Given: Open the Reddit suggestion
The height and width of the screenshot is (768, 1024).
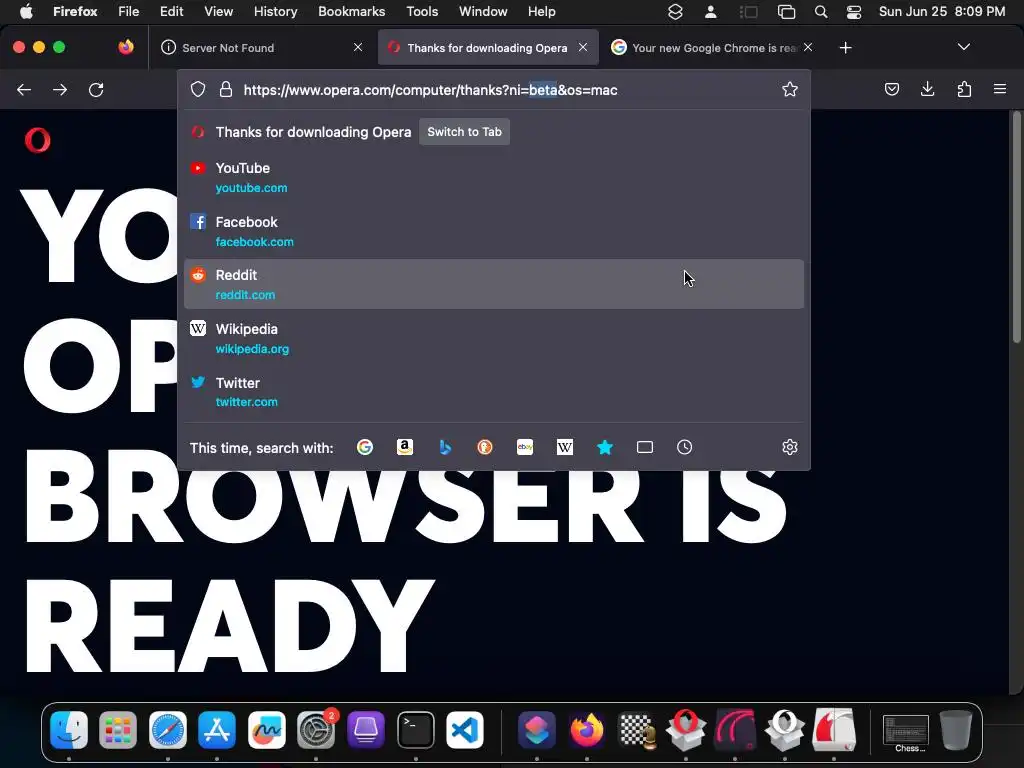Looking at the screenshot, I should 494,284.
